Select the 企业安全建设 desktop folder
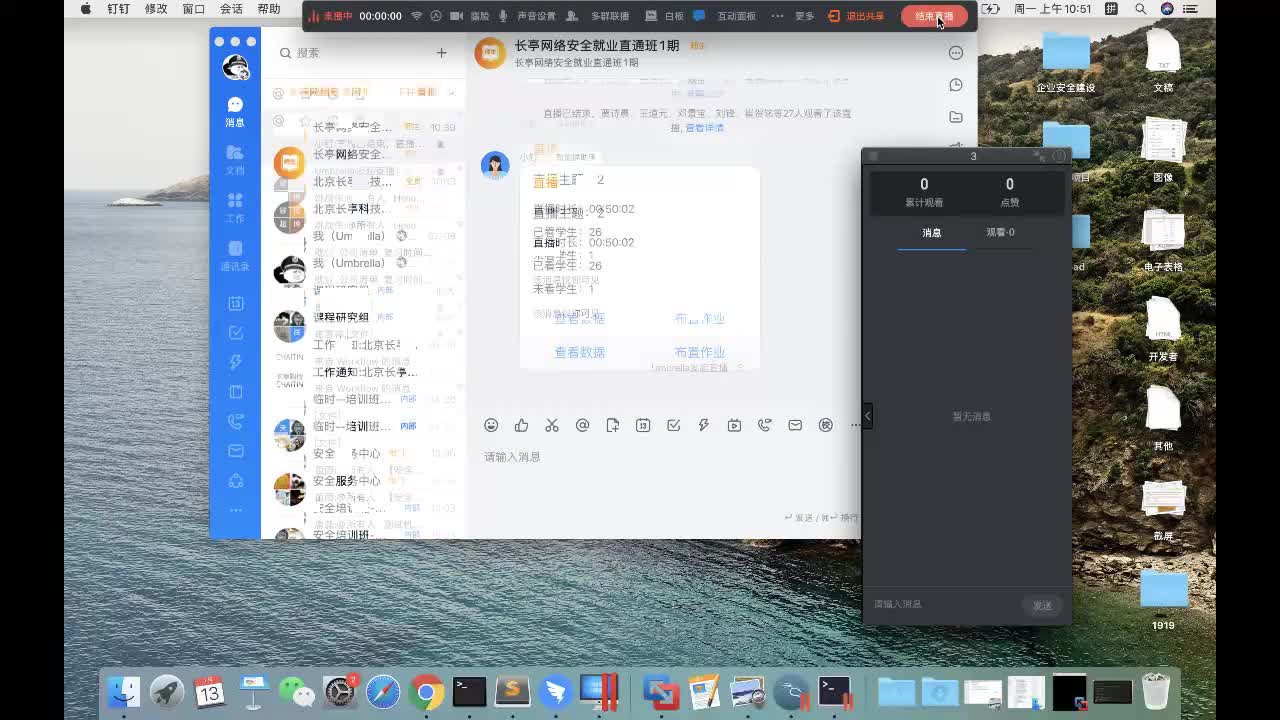 point(1066,61)
